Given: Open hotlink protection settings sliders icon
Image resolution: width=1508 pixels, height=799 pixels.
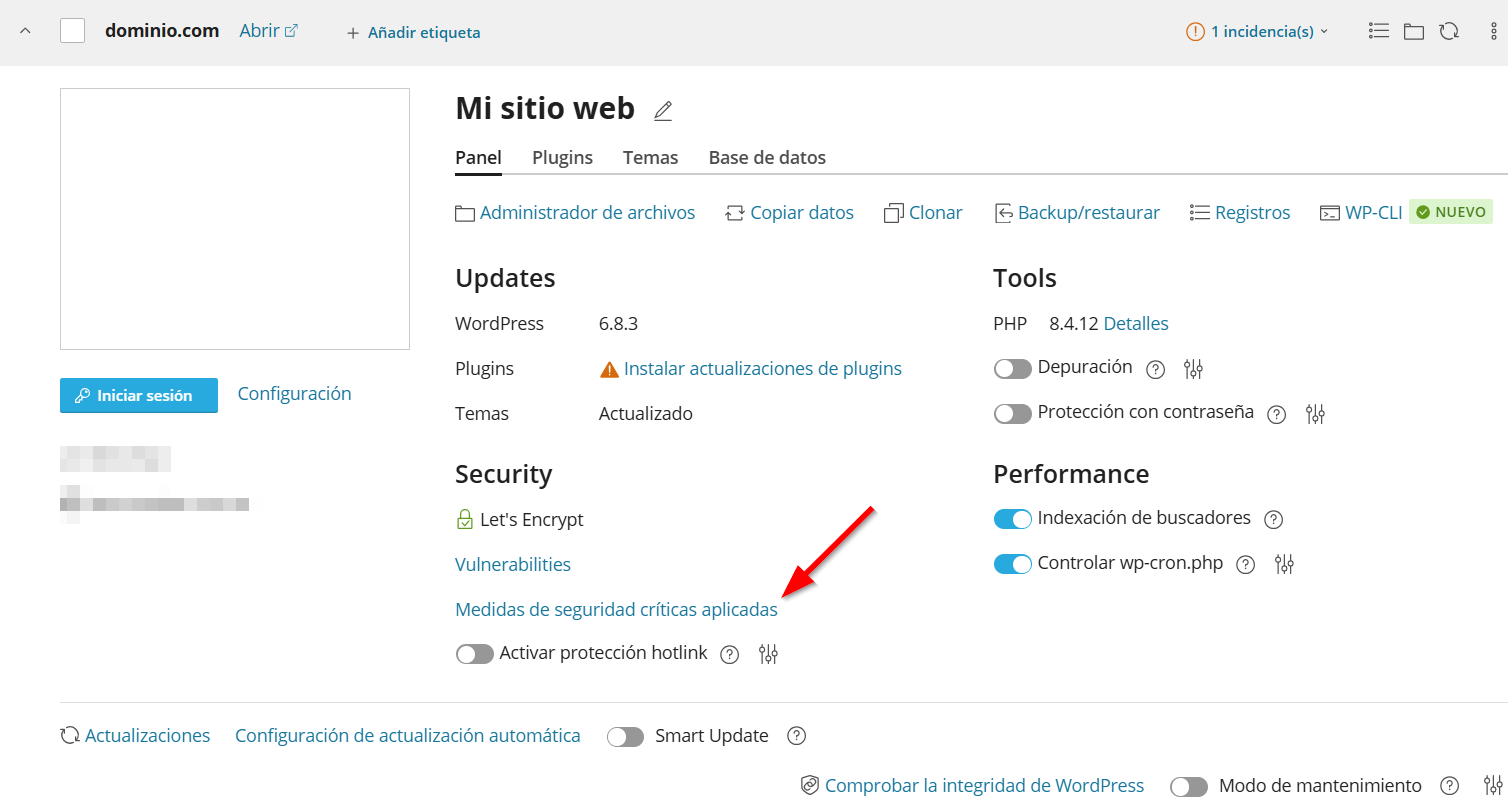Looking at the screenshot, I should (x=768, y=654).
